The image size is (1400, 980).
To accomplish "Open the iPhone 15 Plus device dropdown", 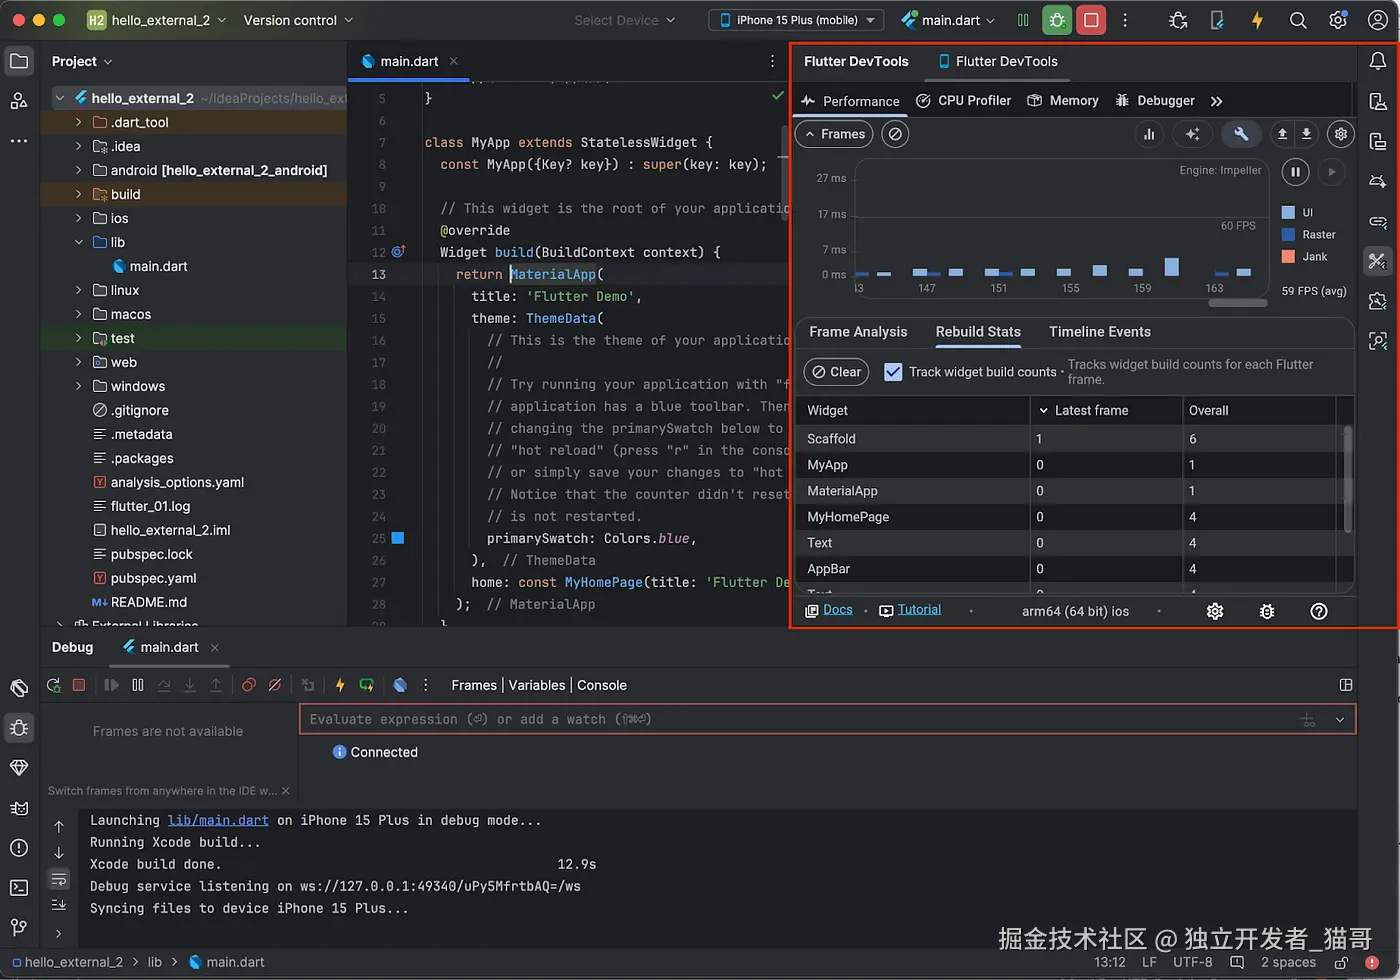I will [x=797, y=20].
